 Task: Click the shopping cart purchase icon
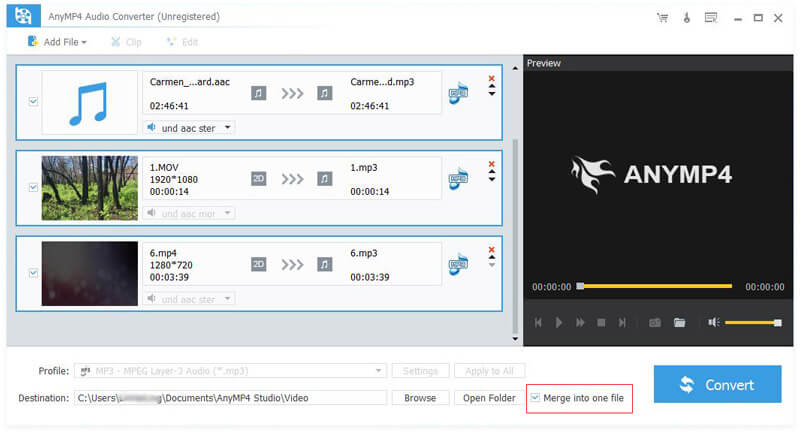661,17
